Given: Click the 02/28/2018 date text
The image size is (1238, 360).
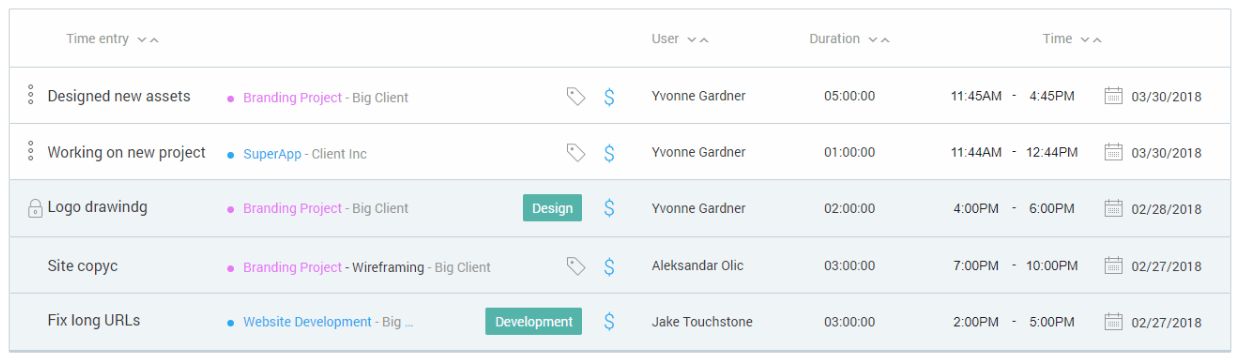Looking at the screenshot, I should coord(1166,209).
